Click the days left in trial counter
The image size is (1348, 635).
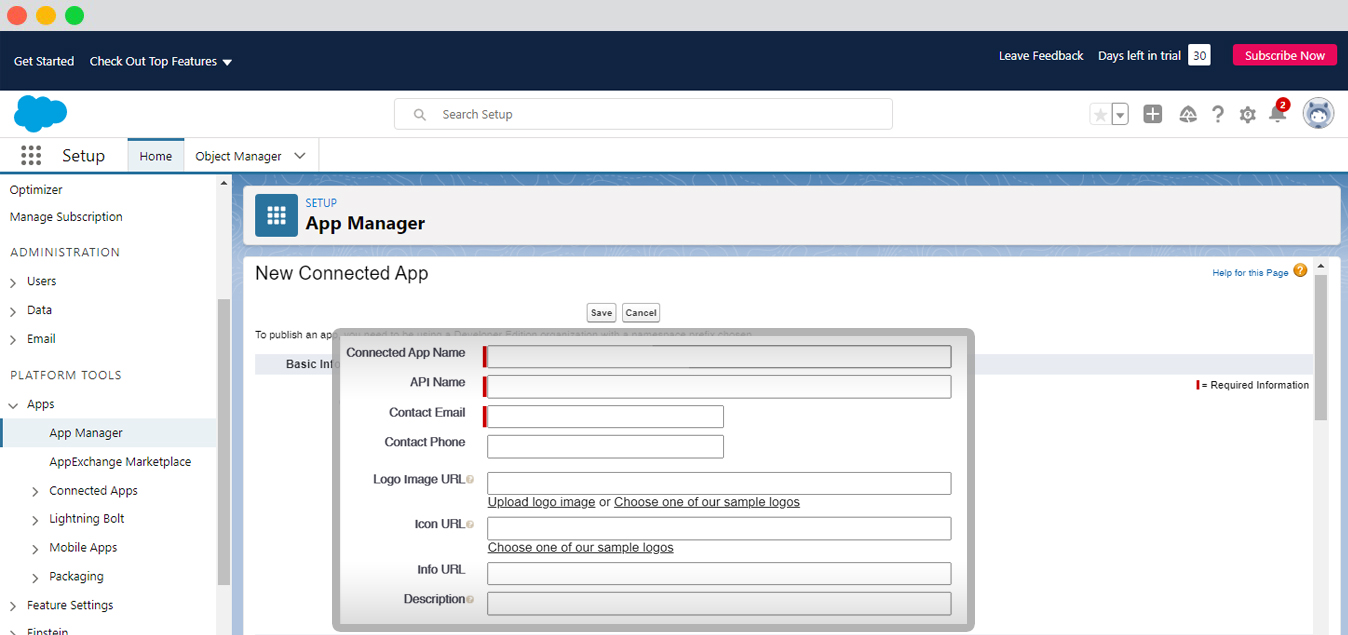(1199, 55)
